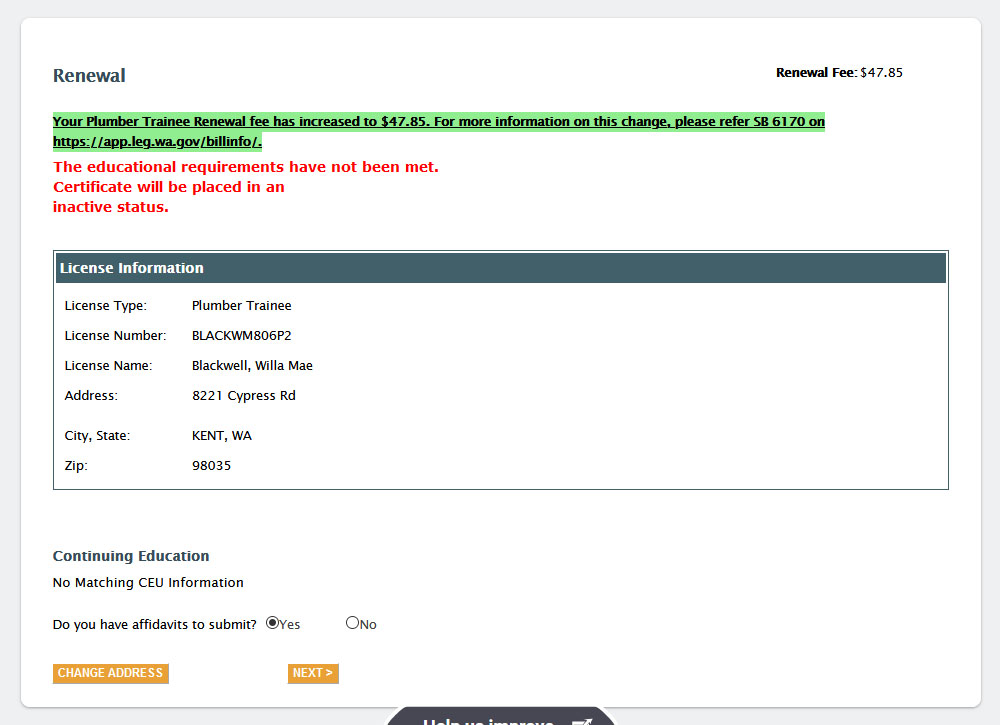Open the Help us improve feedback tab
Viewport: 1000px width, 725px height.
click(x=501, y=717)
